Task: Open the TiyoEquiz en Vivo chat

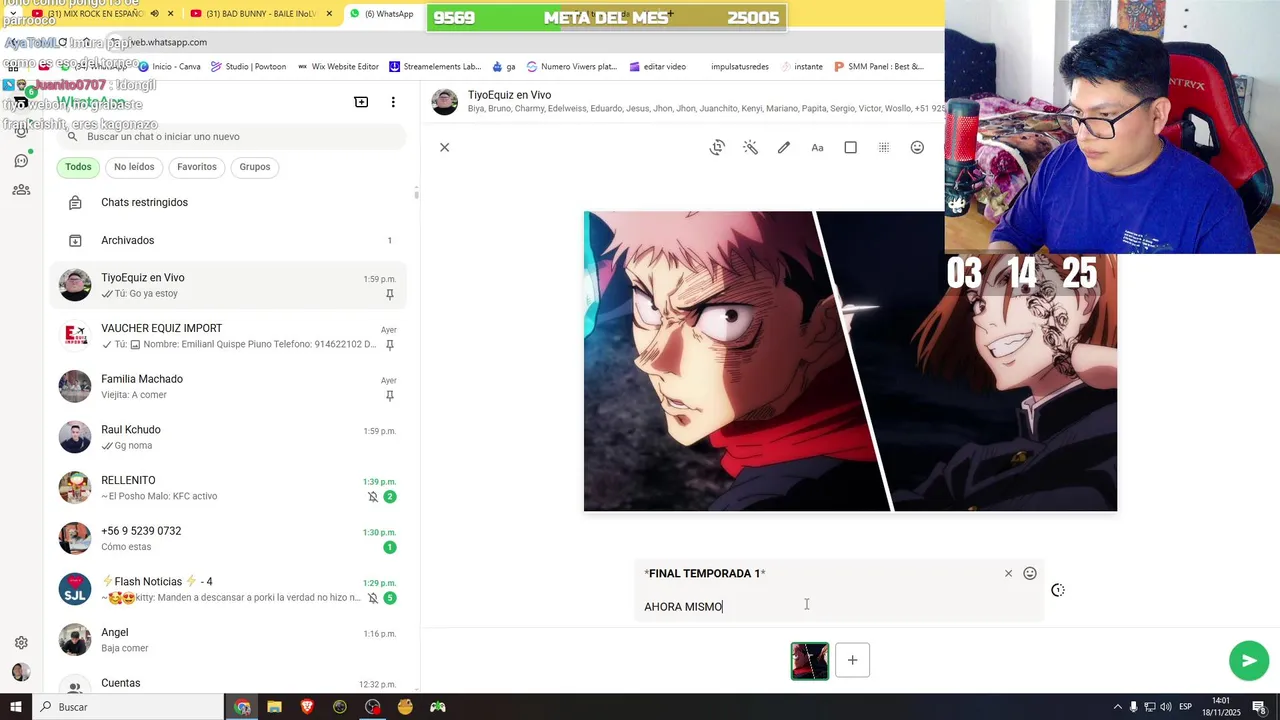Action: 228,285
